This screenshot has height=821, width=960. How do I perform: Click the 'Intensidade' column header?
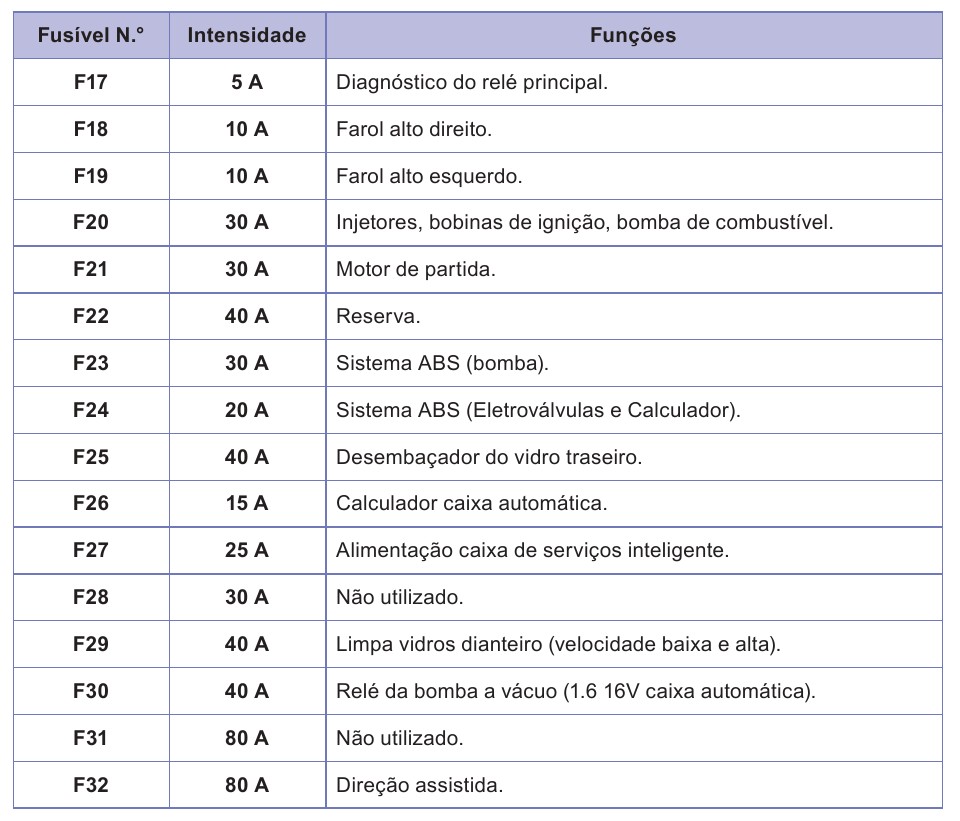(x=246, y=35)
